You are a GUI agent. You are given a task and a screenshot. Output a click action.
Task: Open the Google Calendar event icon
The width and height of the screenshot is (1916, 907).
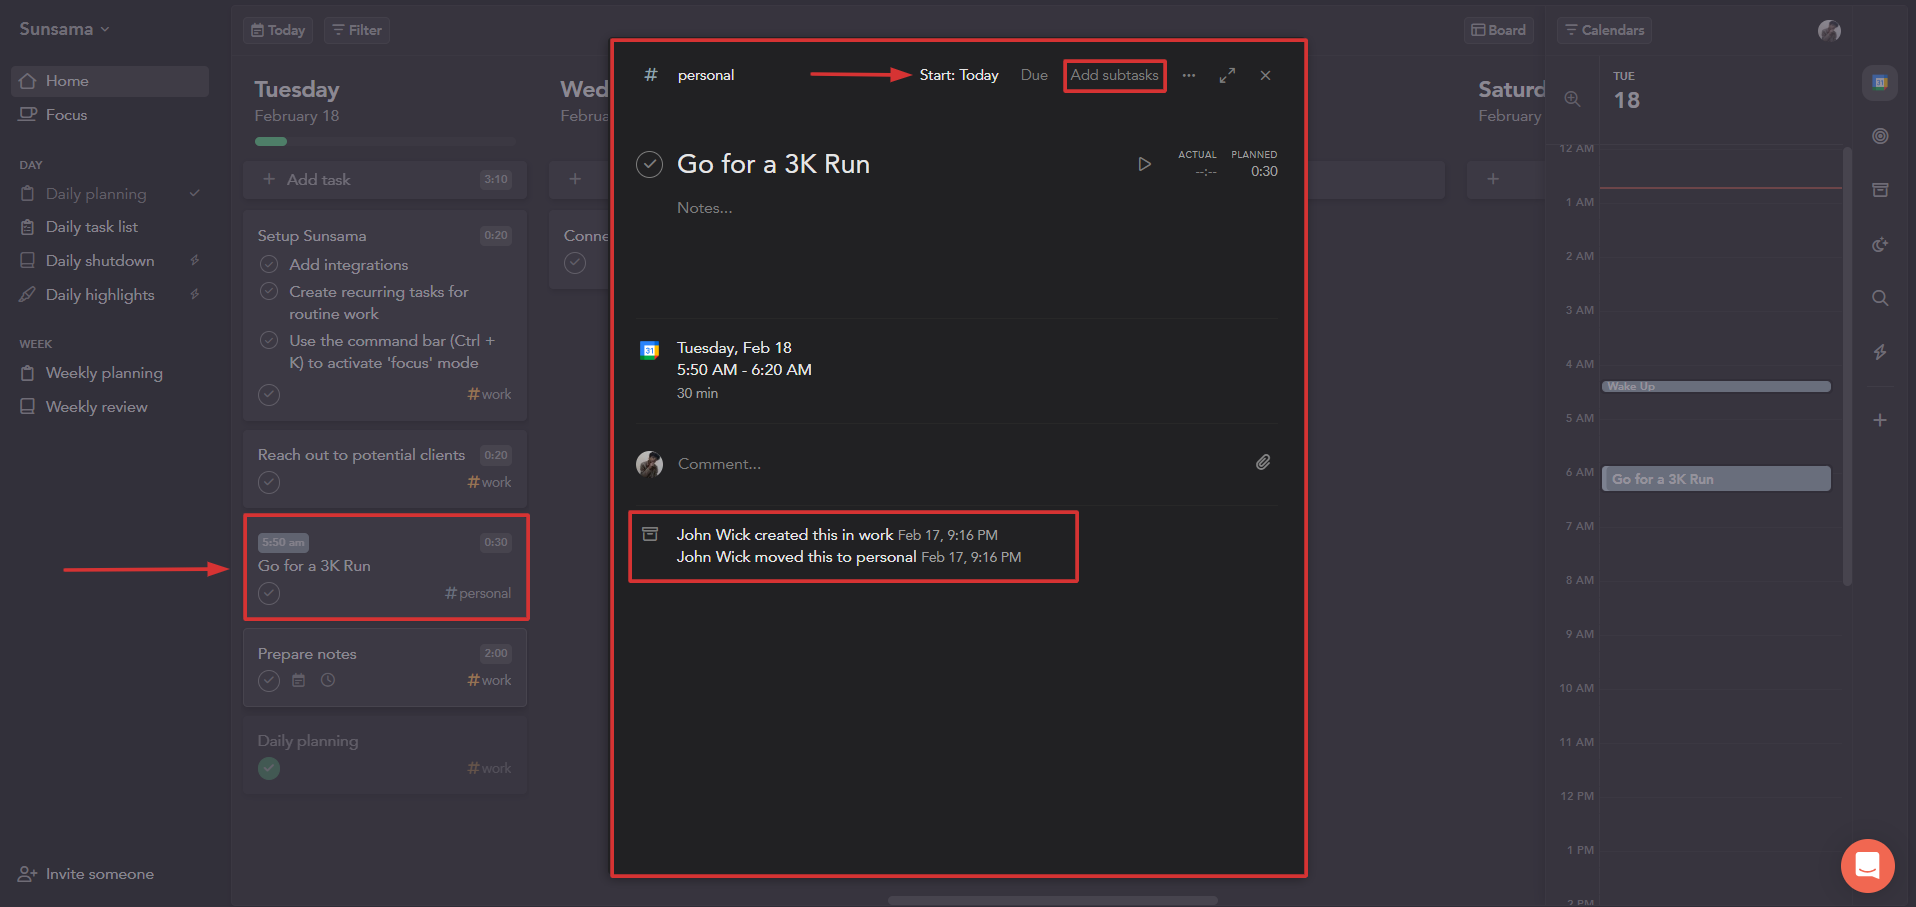click(x=650, y=350)
